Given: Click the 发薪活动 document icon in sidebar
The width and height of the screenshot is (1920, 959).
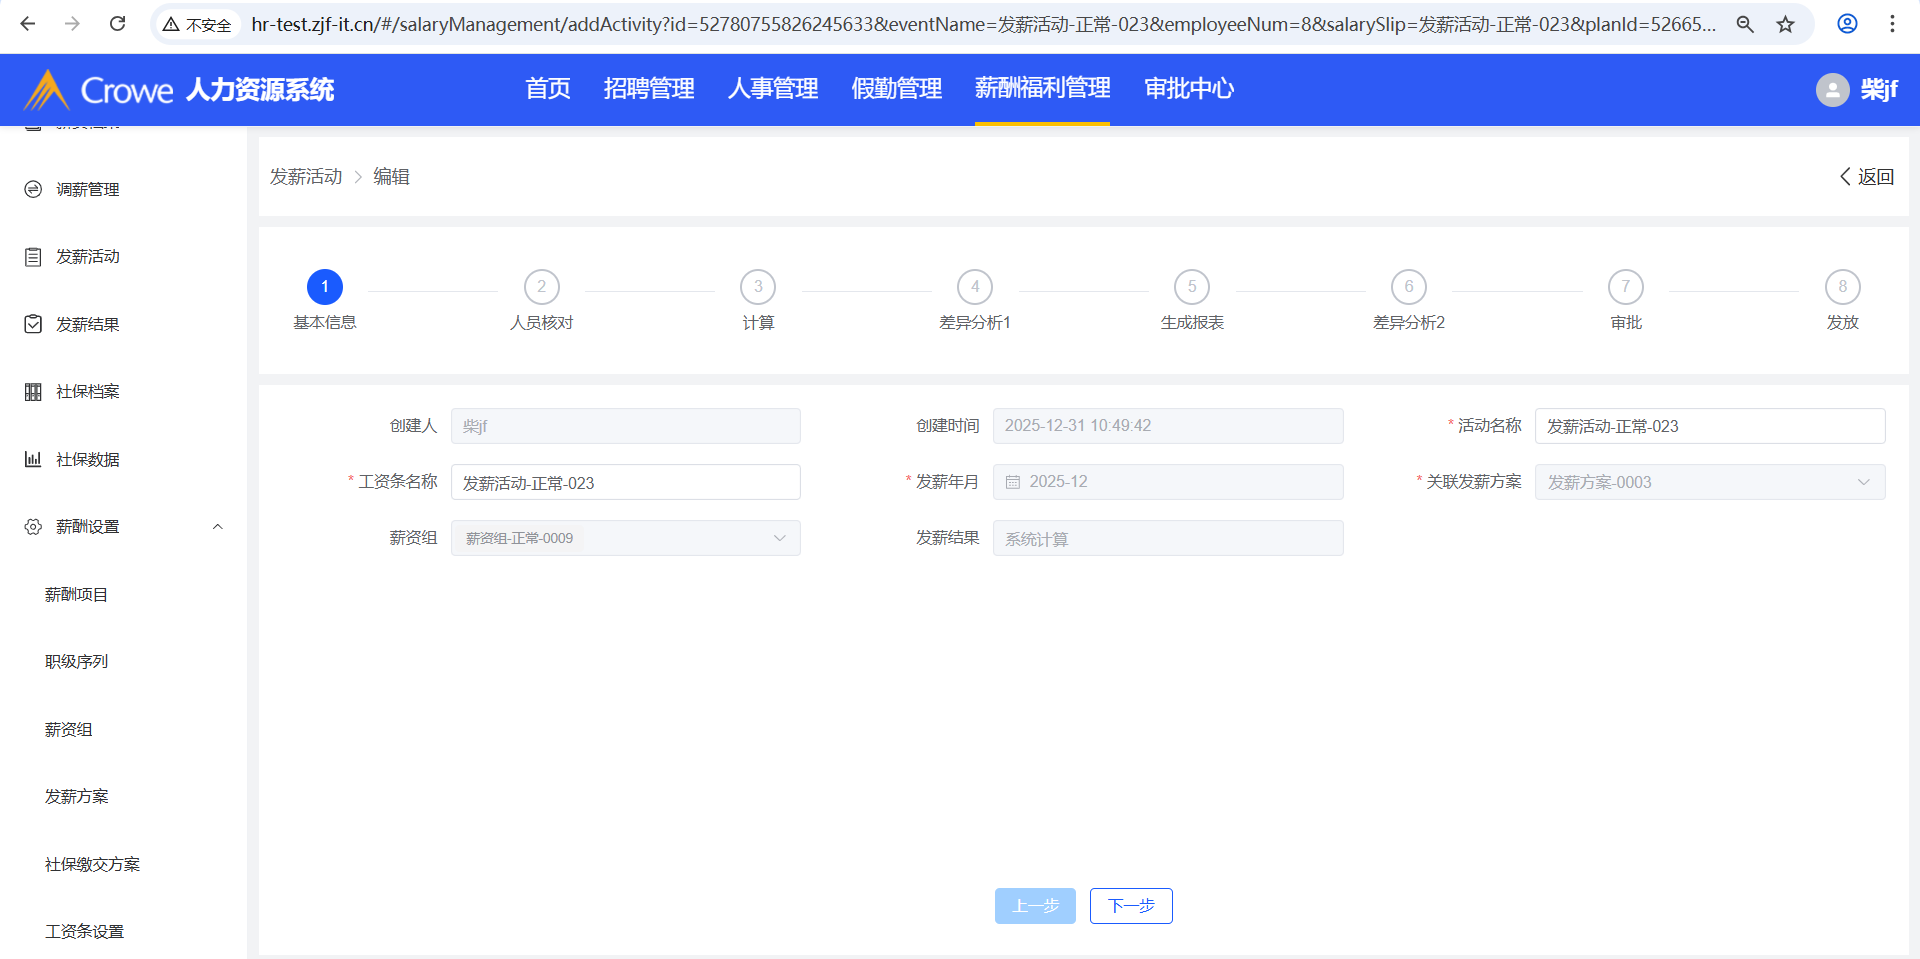Looking at the screenshot, I should [x=33, y=257].
